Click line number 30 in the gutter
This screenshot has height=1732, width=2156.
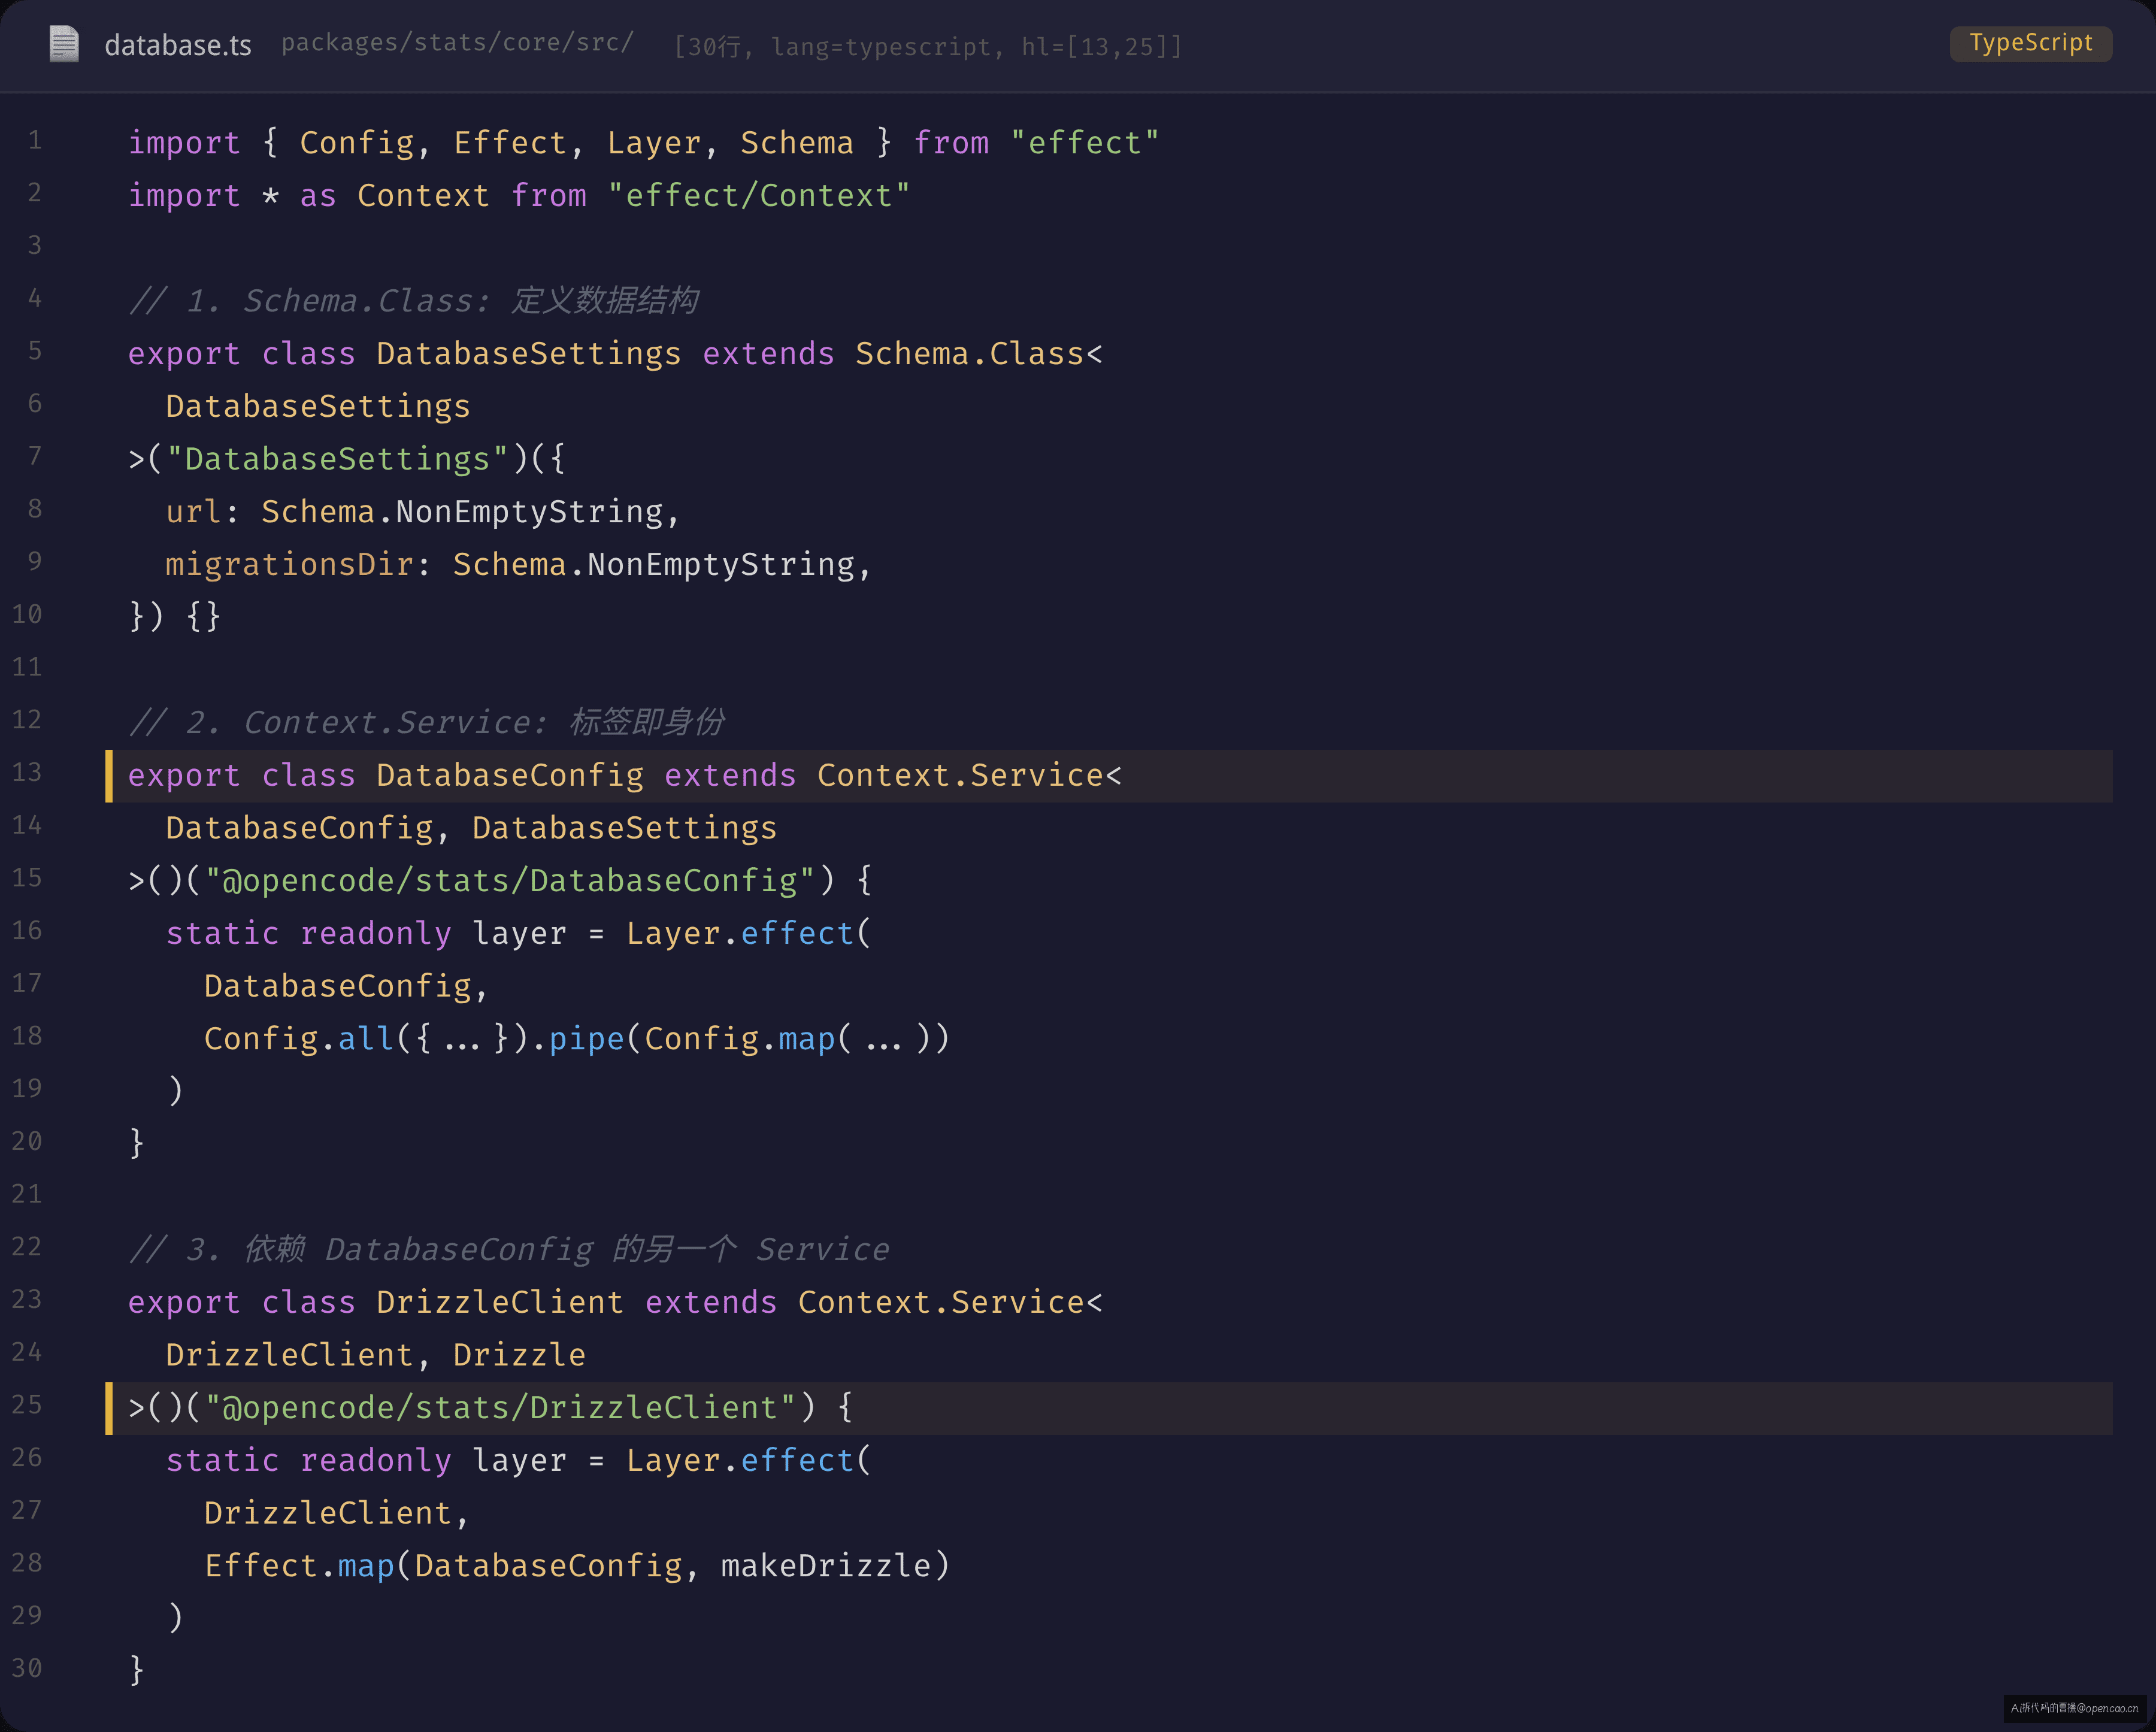point(27,1669)
